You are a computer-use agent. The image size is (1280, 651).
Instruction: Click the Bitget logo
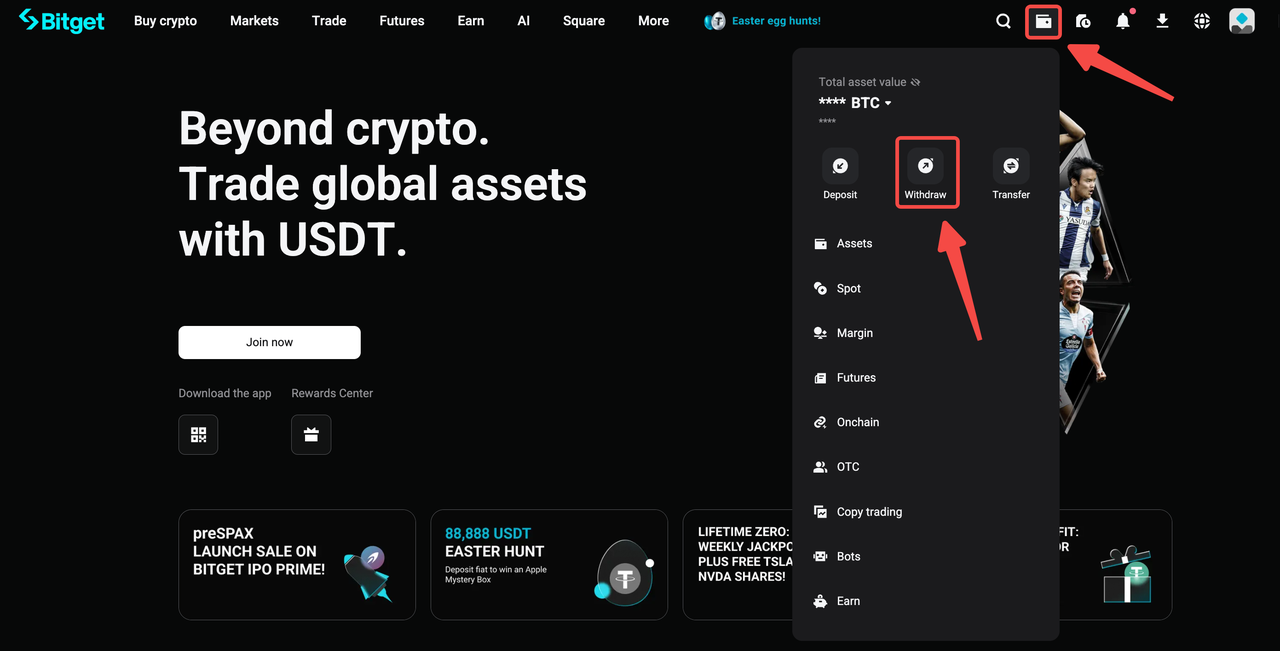[61, 20]
